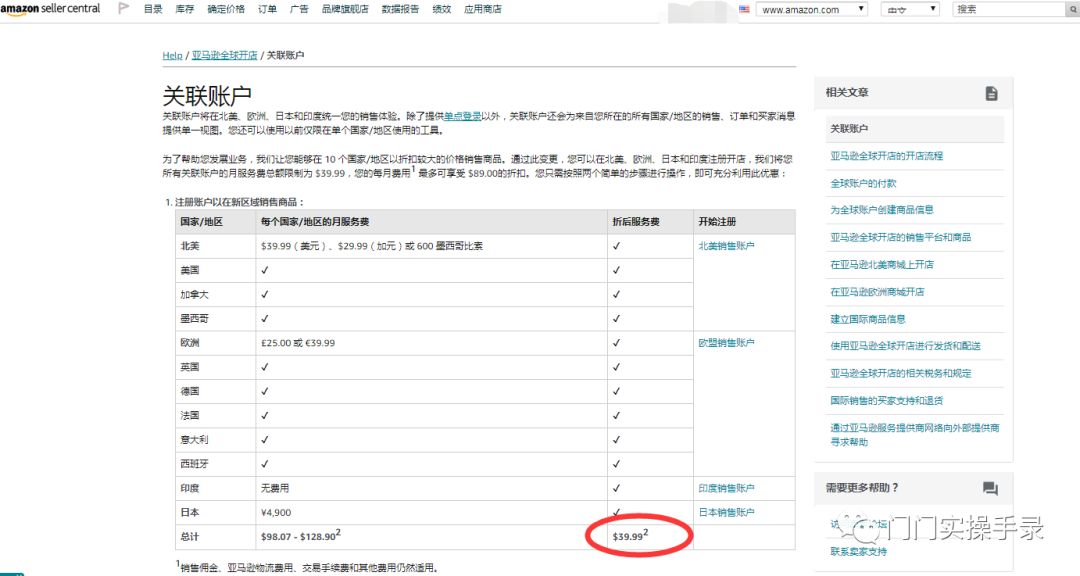Open the 目录 menu
This screenshot has width=1080, height=576.
[153, 9]
